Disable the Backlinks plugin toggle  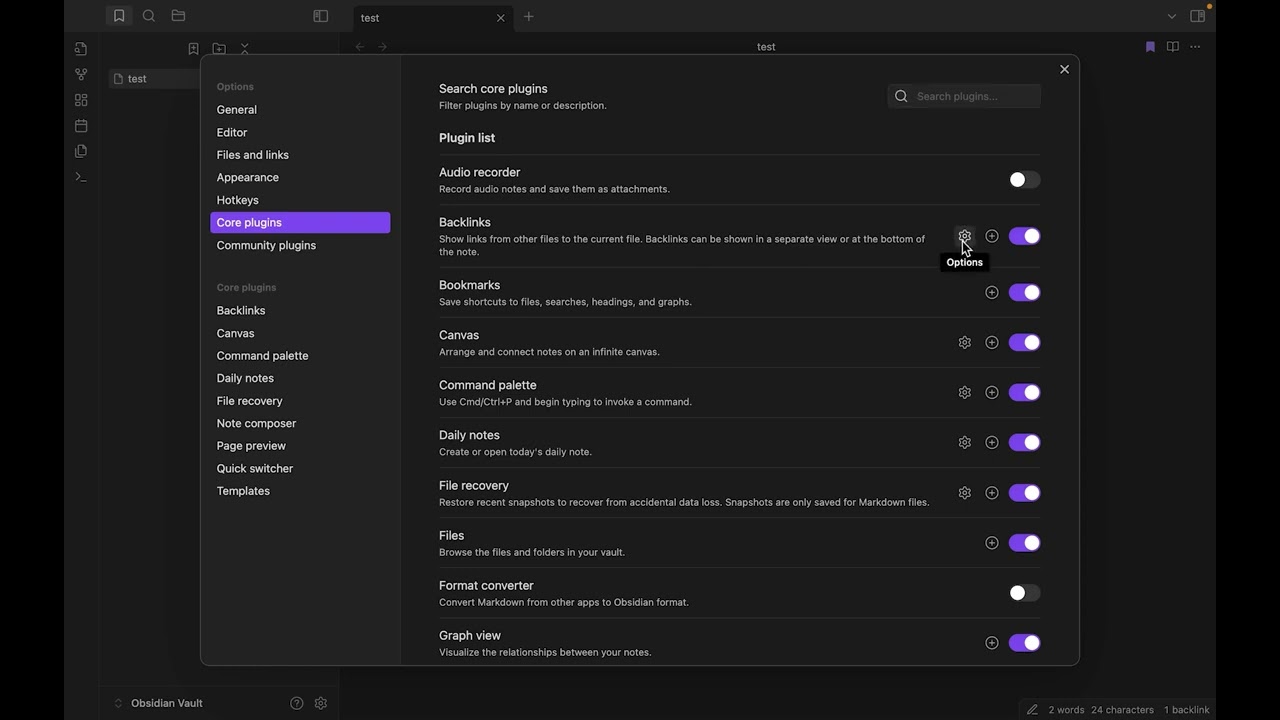coord(1024,236)
